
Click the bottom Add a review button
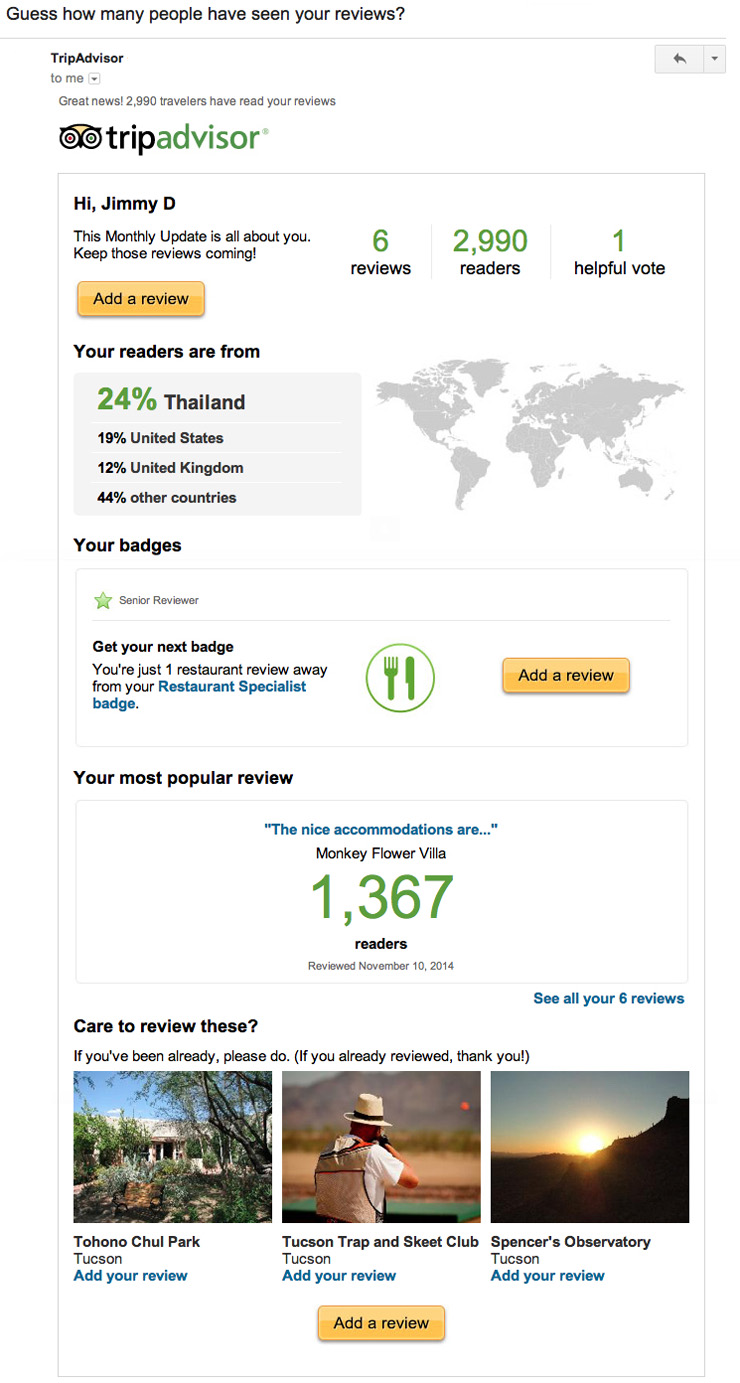coord(381,1323)
